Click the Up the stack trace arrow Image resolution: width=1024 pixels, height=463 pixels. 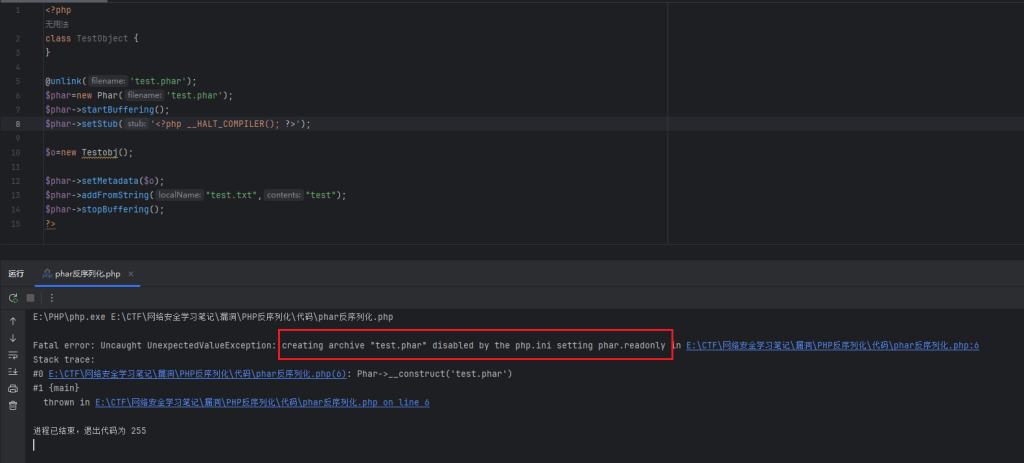coord(13,321)
